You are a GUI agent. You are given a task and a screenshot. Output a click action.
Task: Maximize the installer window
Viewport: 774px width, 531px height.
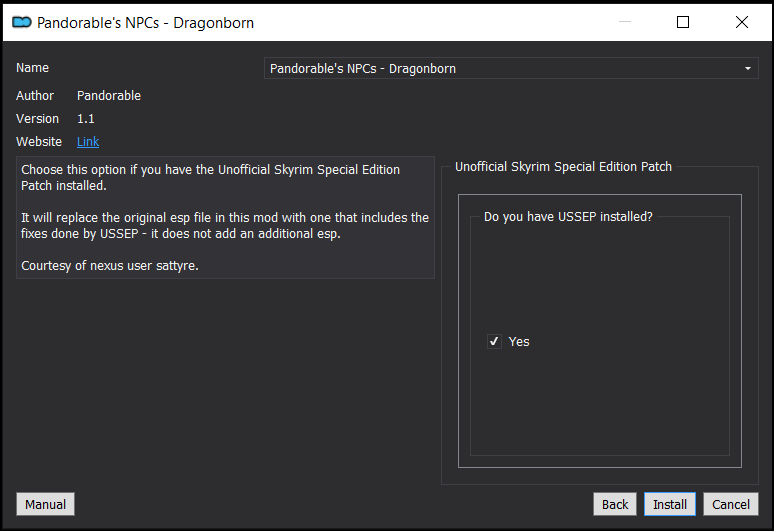click(683, 22)
